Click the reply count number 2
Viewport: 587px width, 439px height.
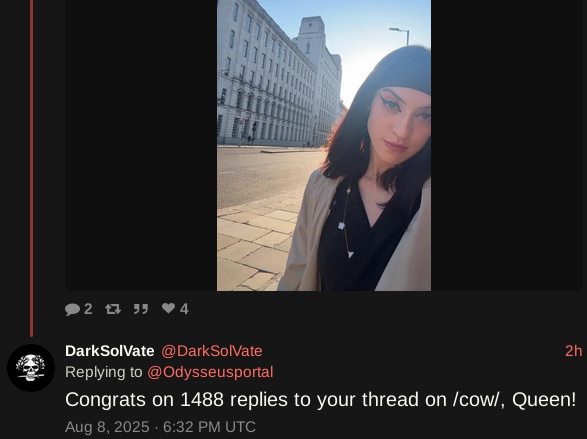tap(88, 309)
